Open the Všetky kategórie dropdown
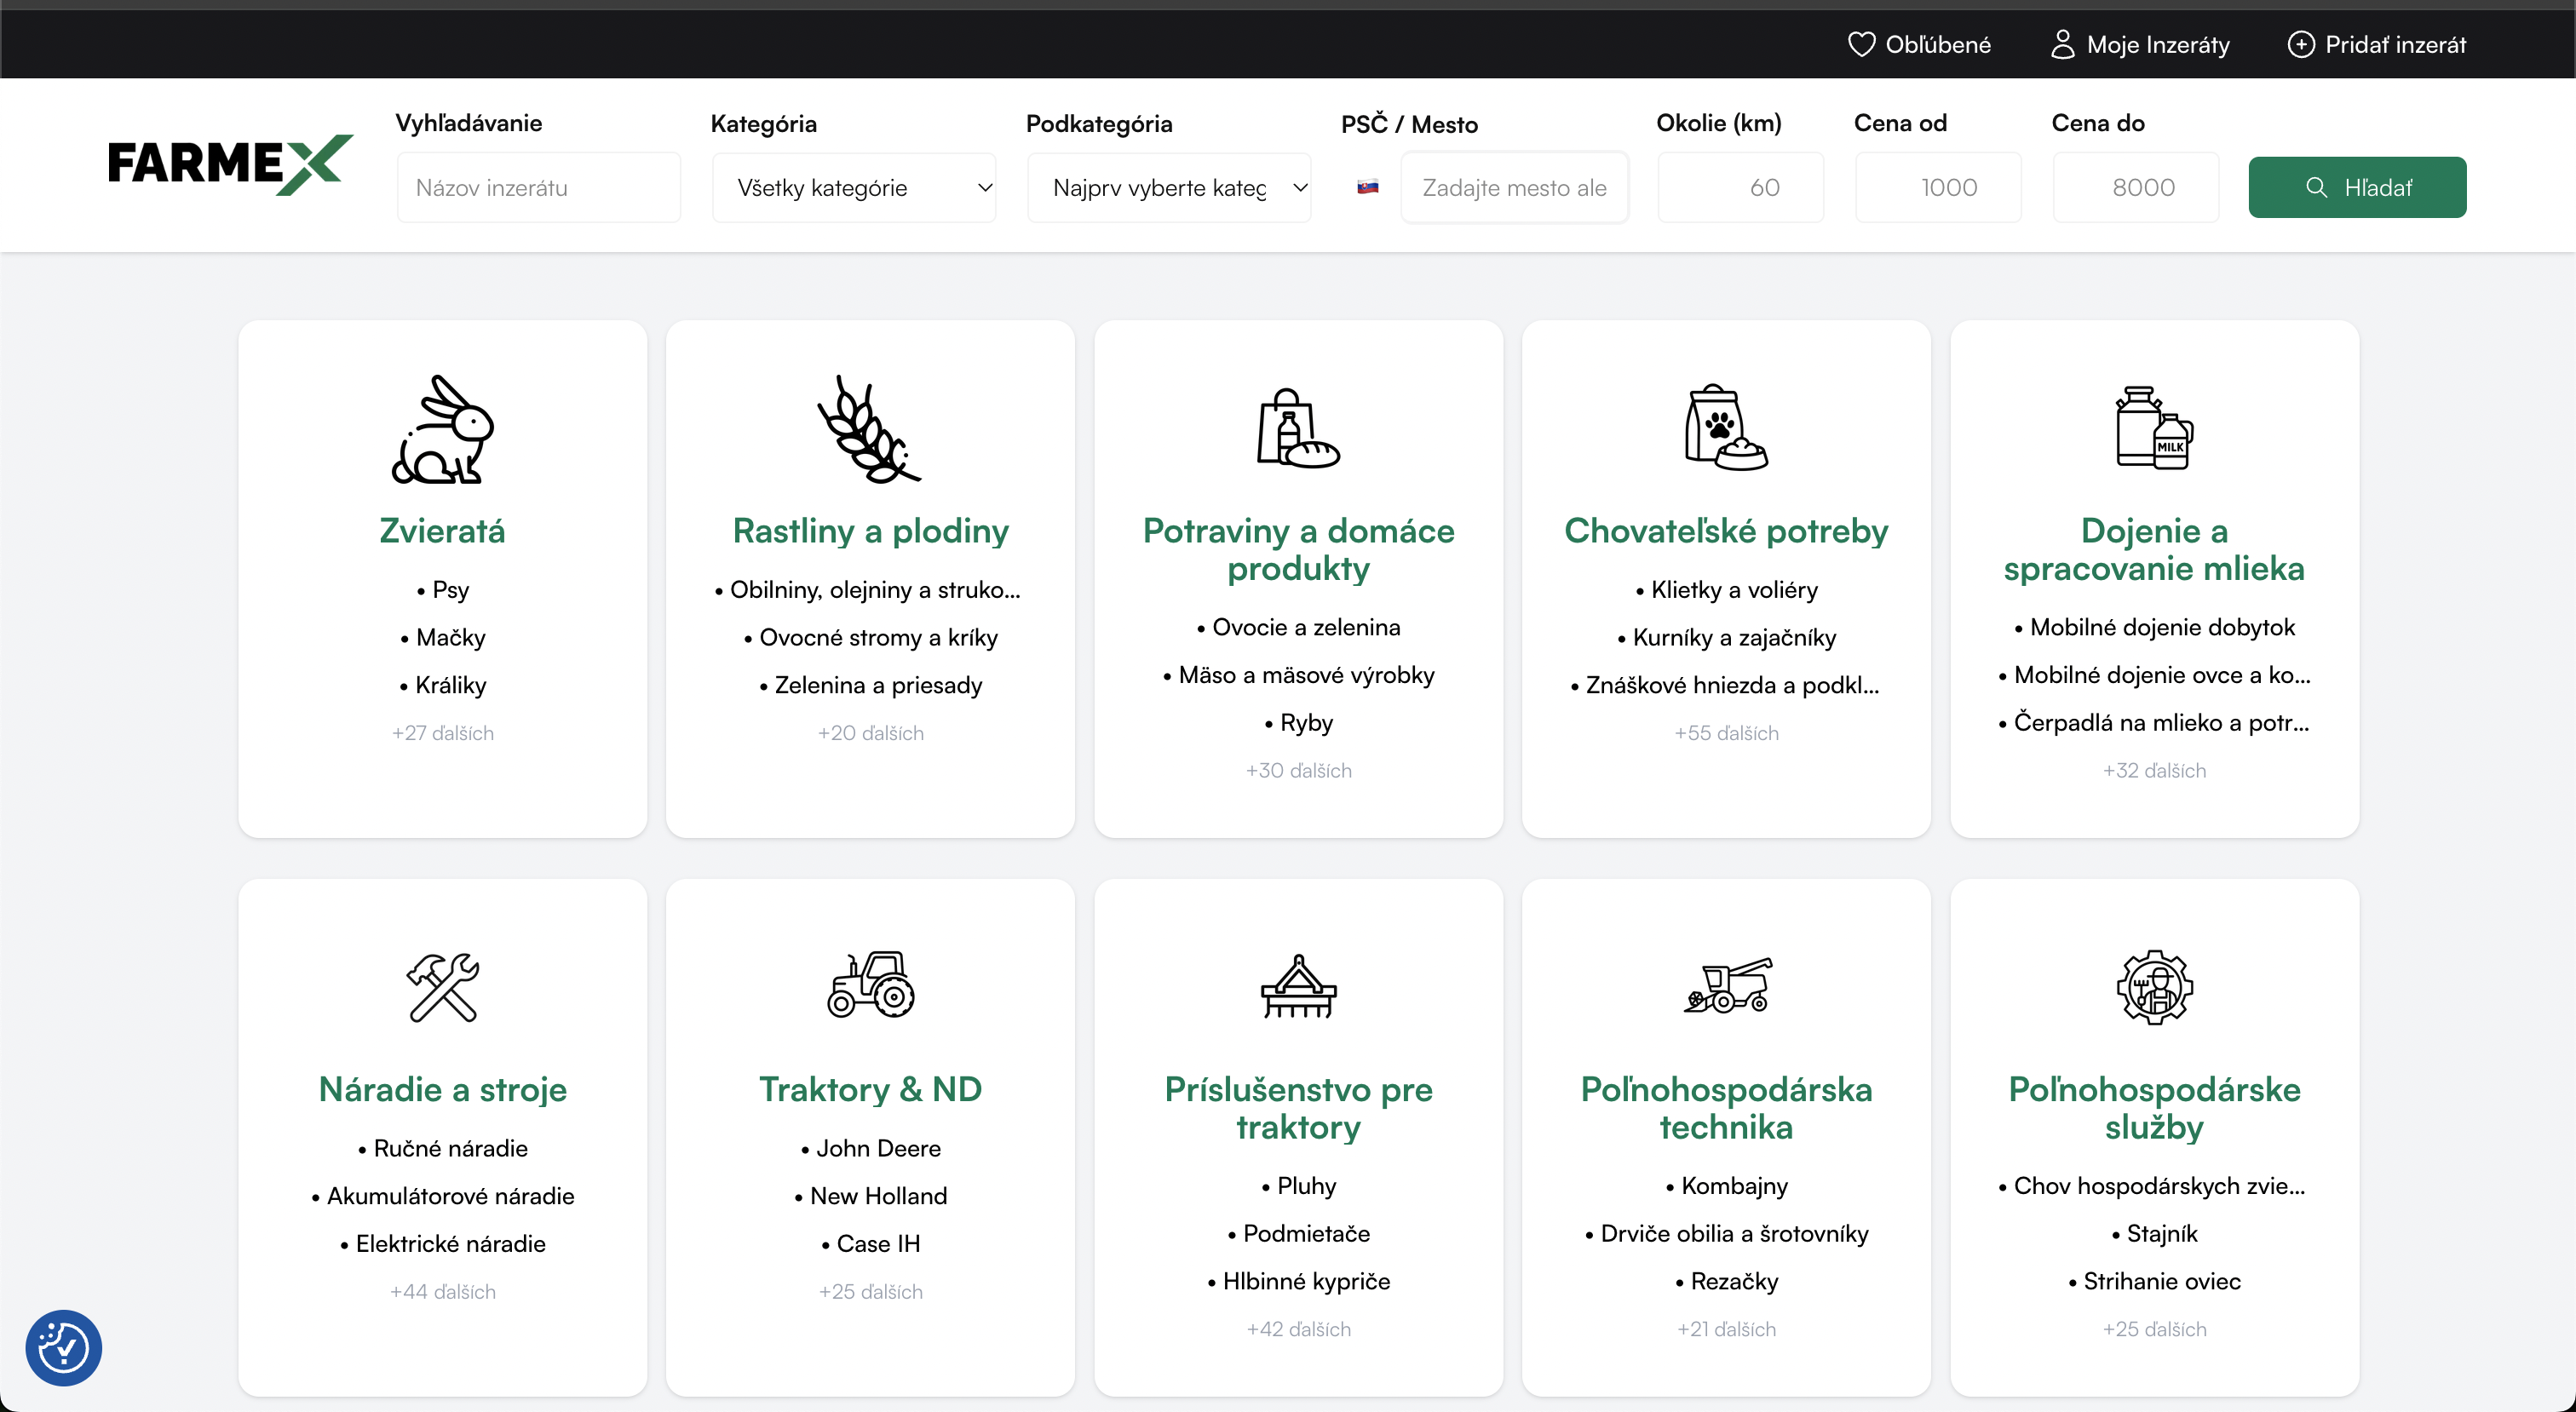This screenshot has width=2576, height=1412. pyautogui.click(x=853, y=187)
